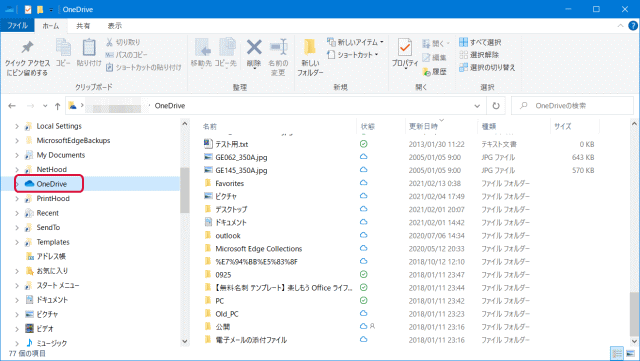Screen dimensions: 640x361
Task: Open recent locations dropdown arrow
Action: point(45,106)
